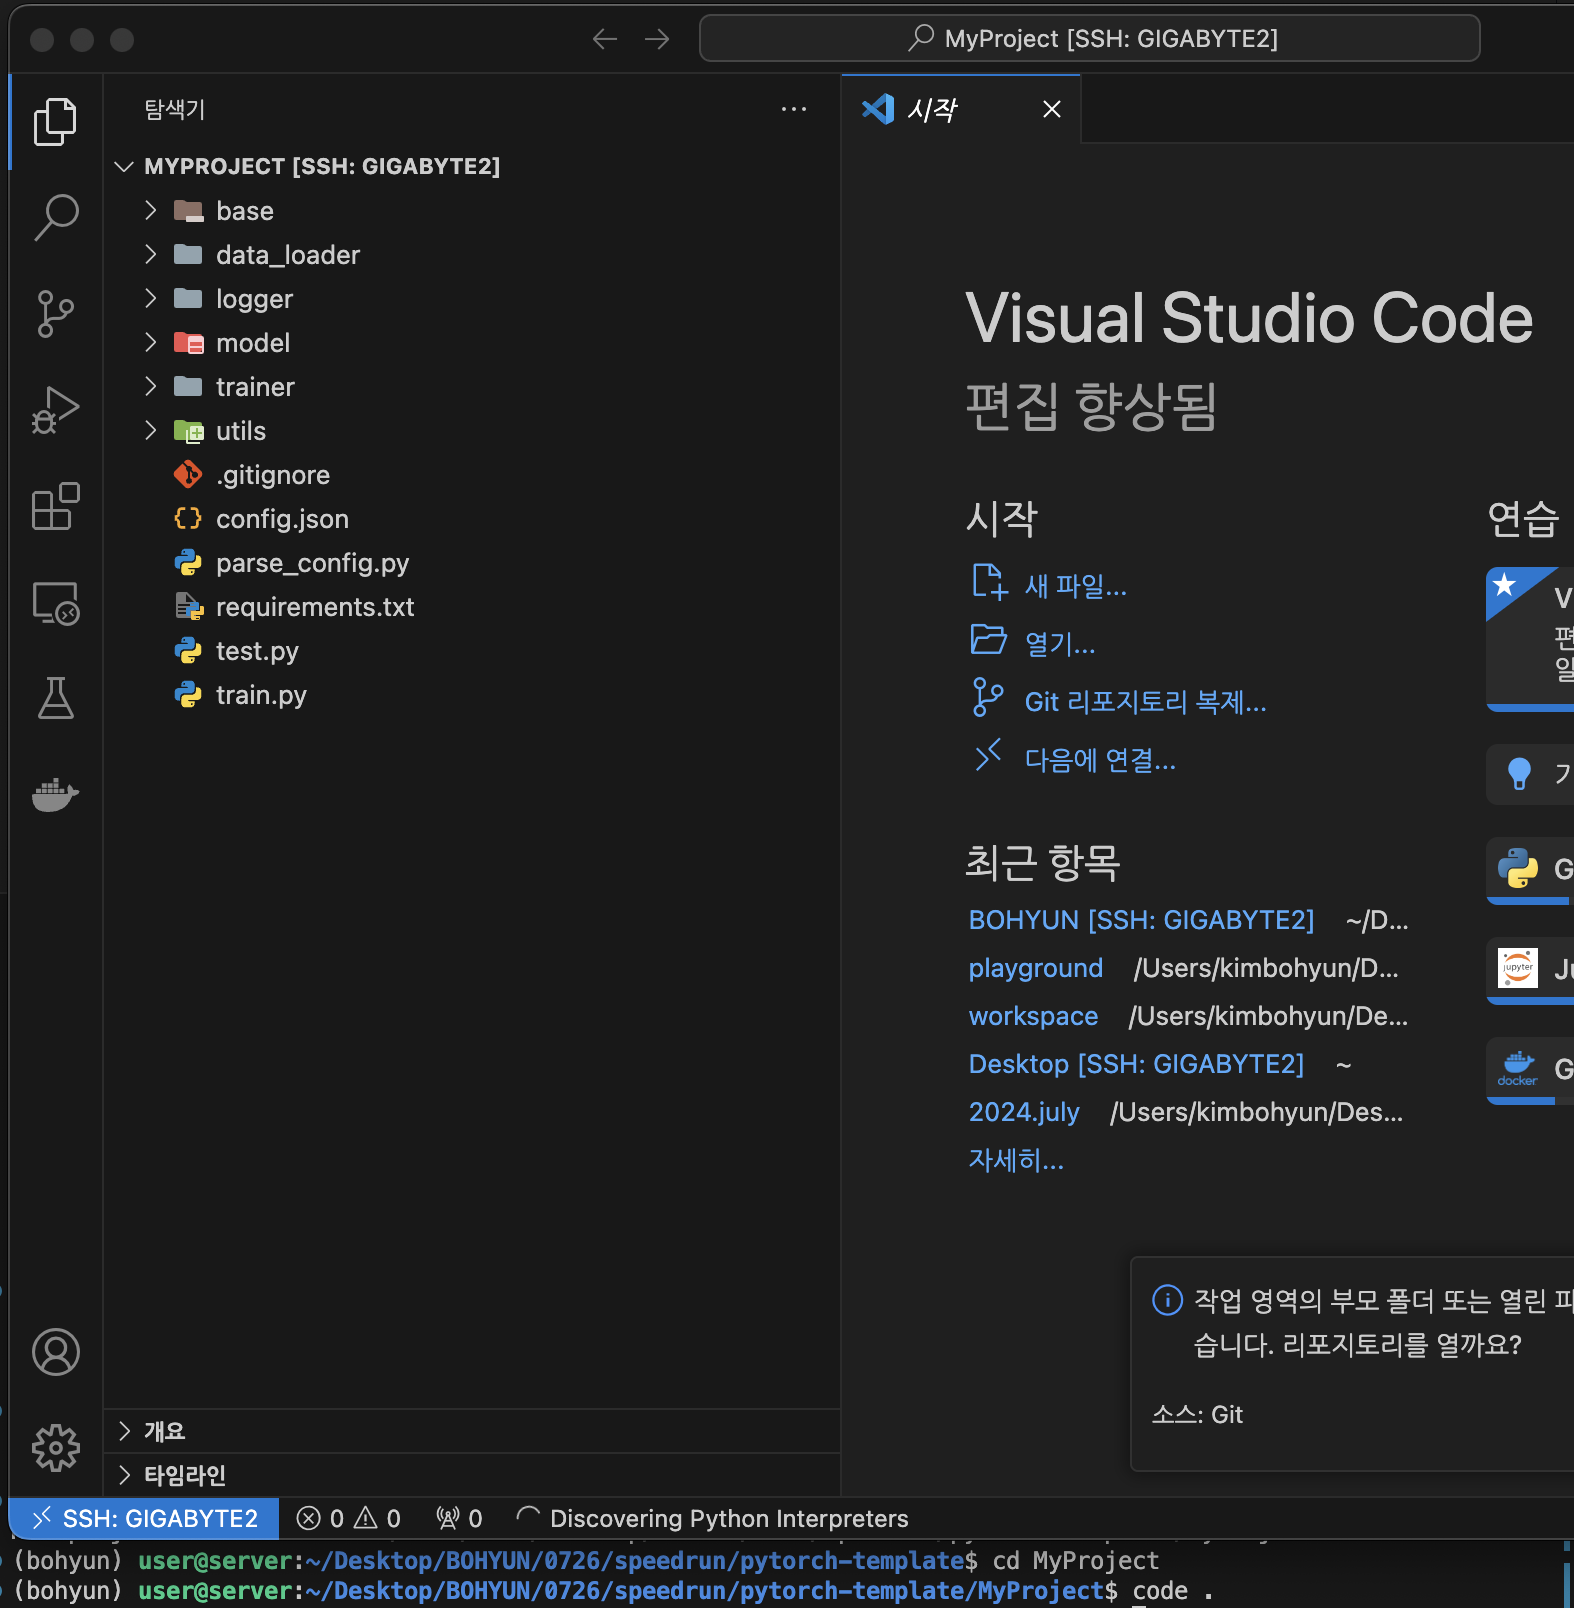Open the Docker view in the activity bar
This screenshot has width=1574, height=1608.
tap(55, 795)
